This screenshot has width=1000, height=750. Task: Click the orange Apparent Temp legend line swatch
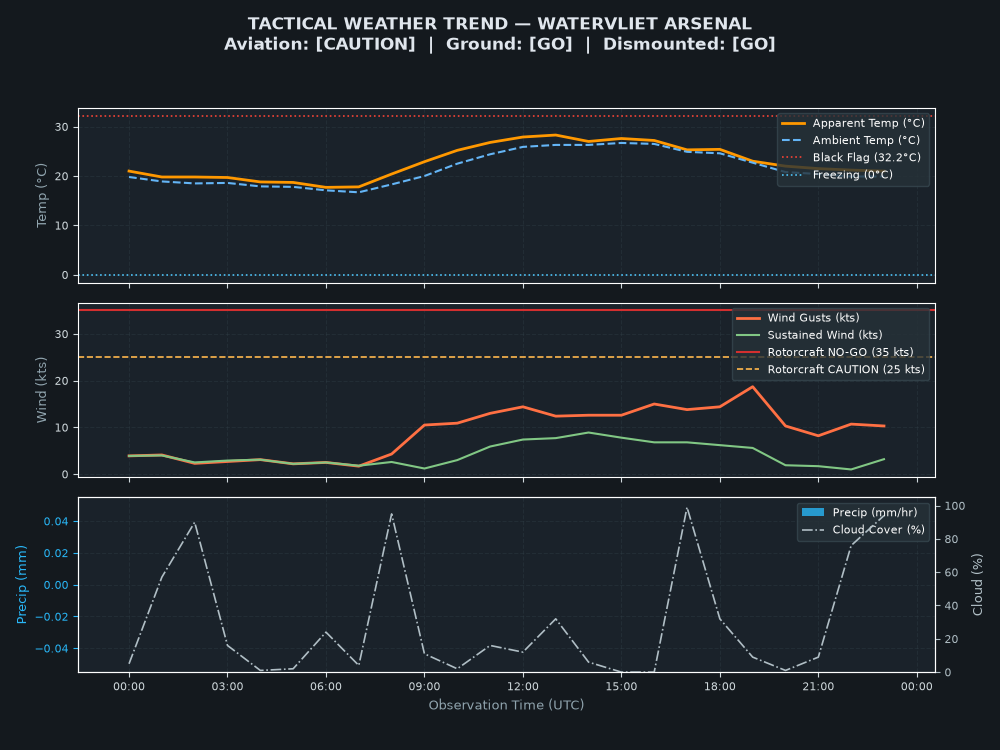[793, 123]
